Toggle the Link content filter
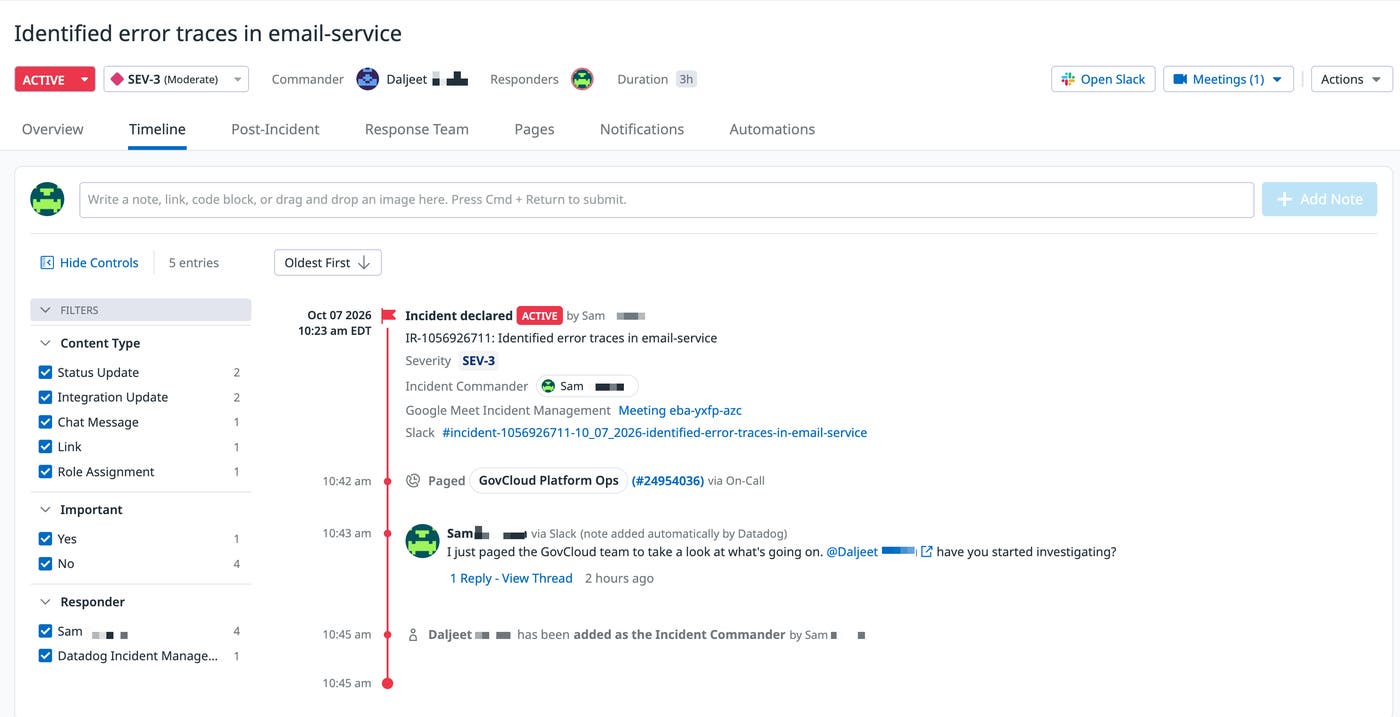The width and height of the screenshot is (1400, 717). 45,447
